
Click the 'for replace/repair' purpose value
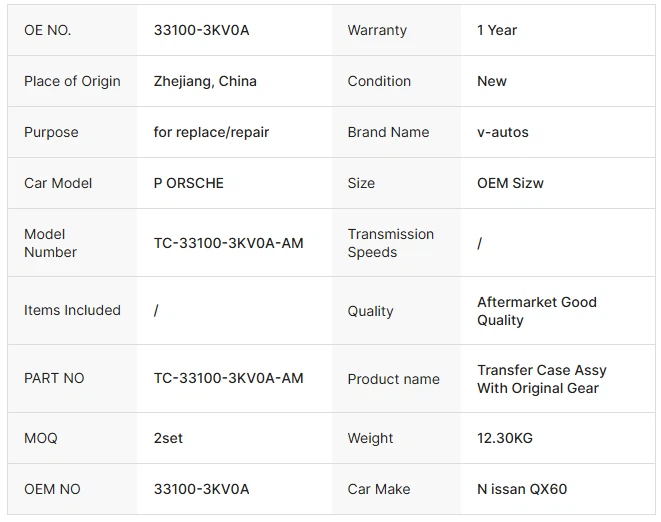(x=211, y=132)
